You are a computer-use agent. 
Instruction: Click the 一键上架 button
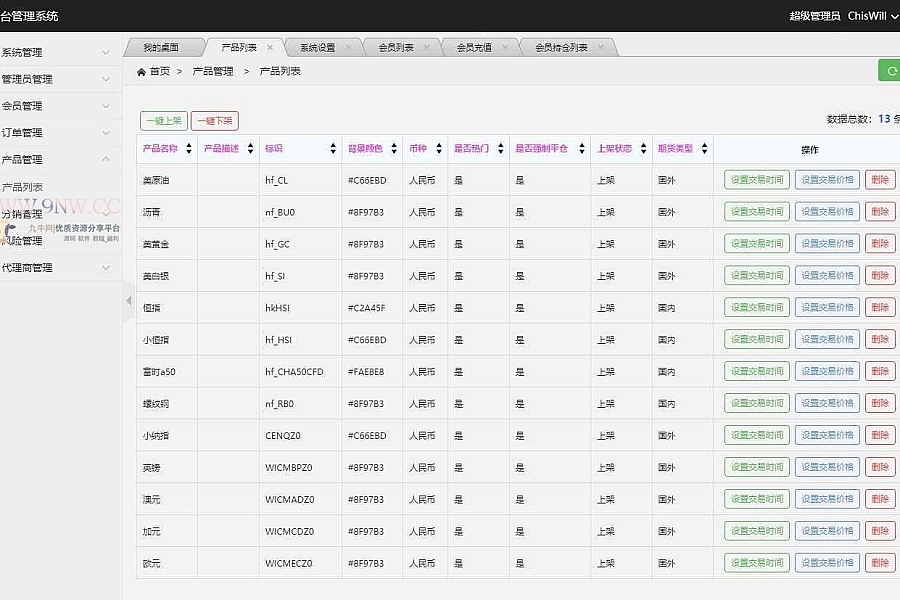(x=163, y=121)
